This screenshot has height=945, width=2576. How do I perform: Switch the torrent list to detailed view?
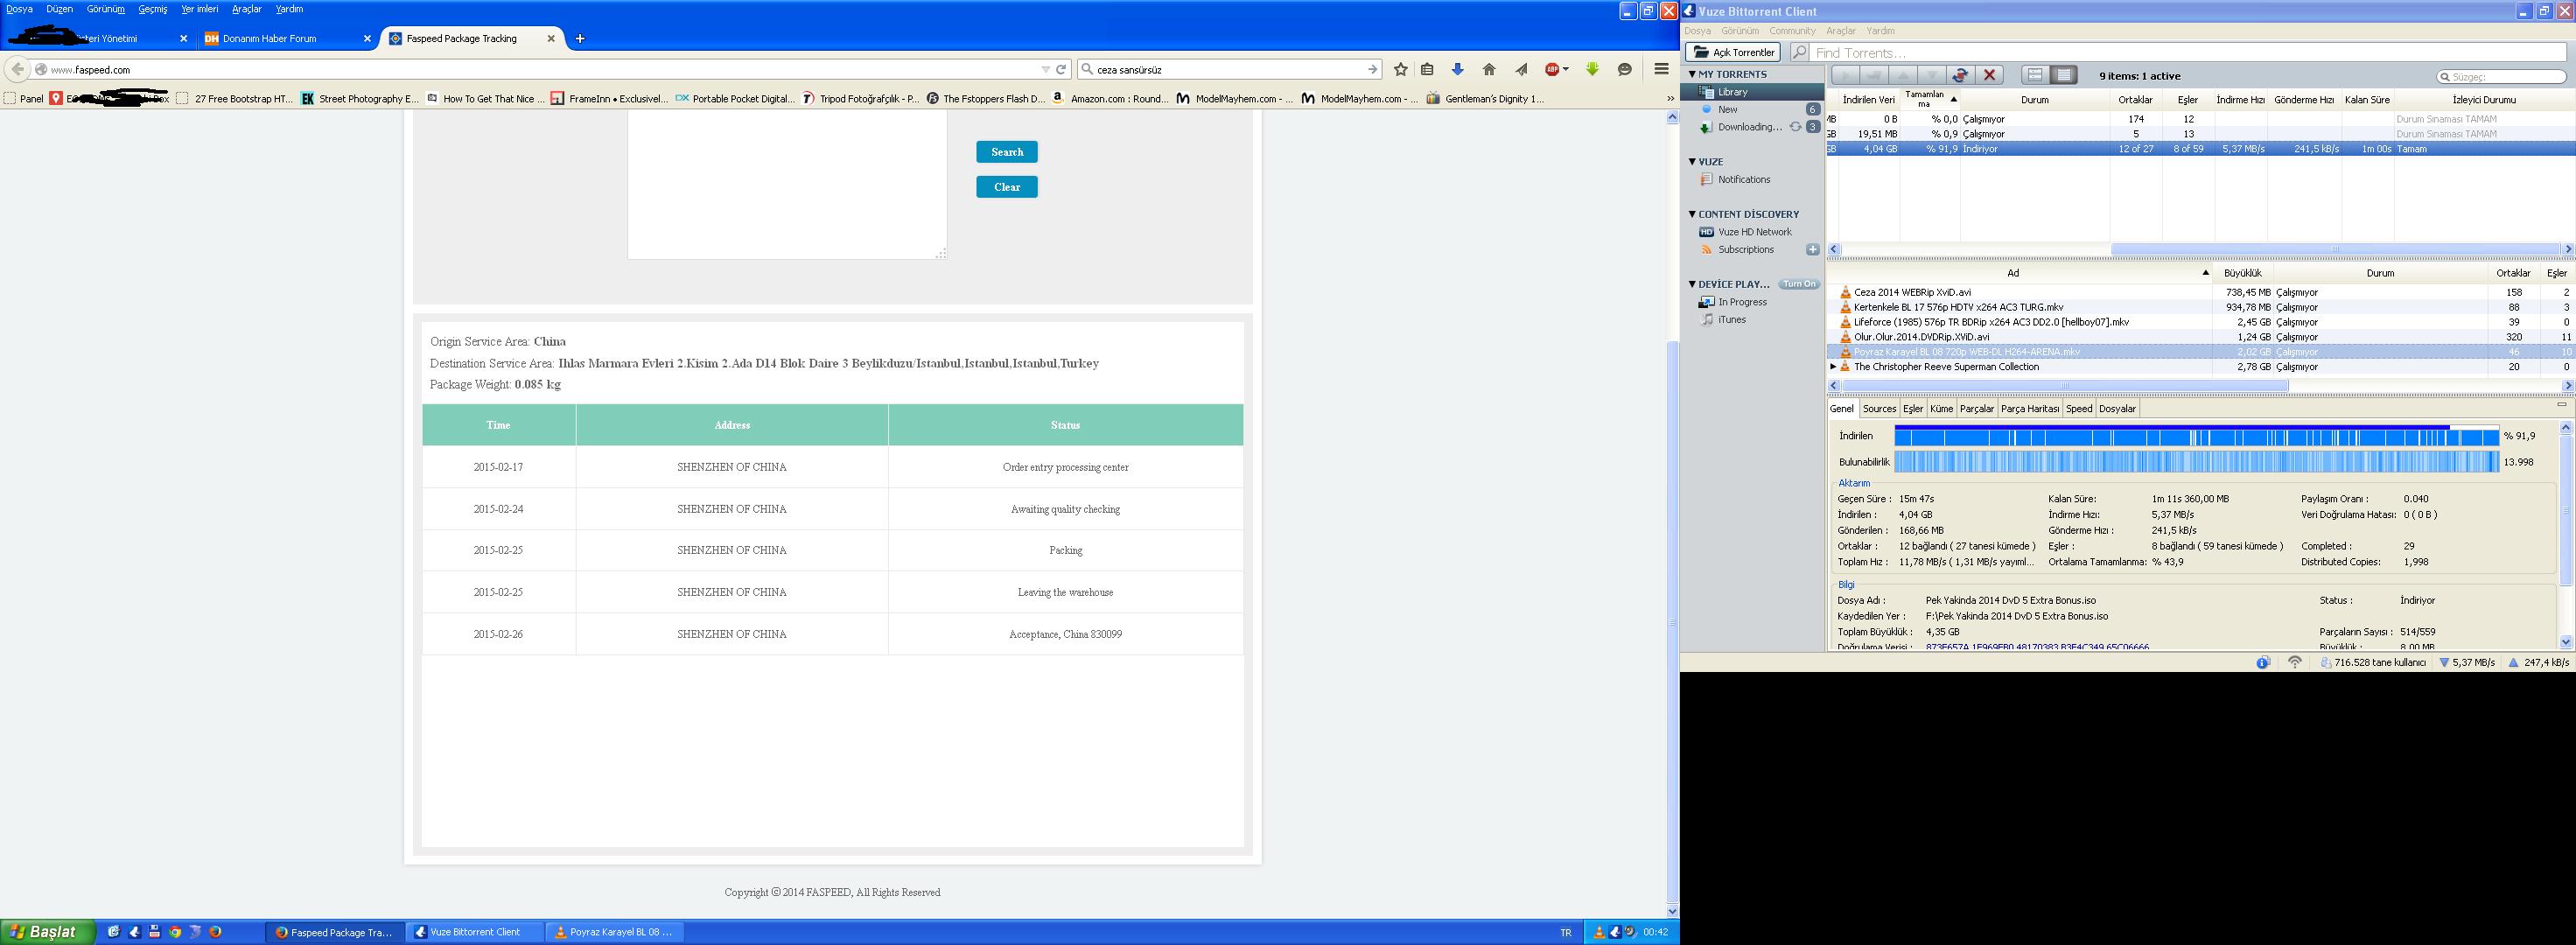(2063, 75)
